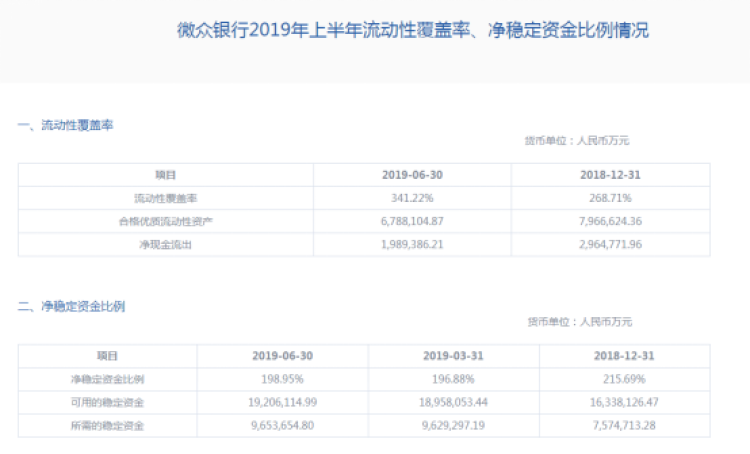Select the 2,964,771.96 net cash outflow cell
Screen dimensions: 750x454
[610, 244]
